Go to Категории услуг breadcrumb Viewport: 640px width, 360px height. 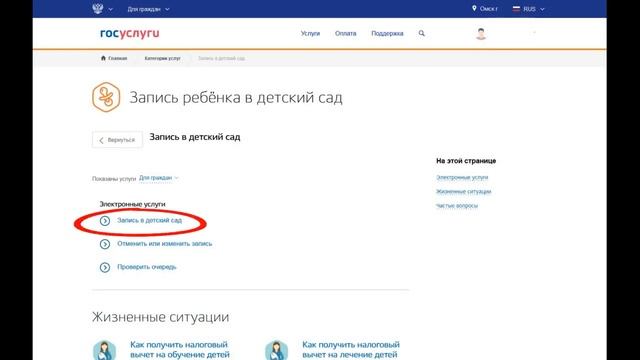click(162, 58)
